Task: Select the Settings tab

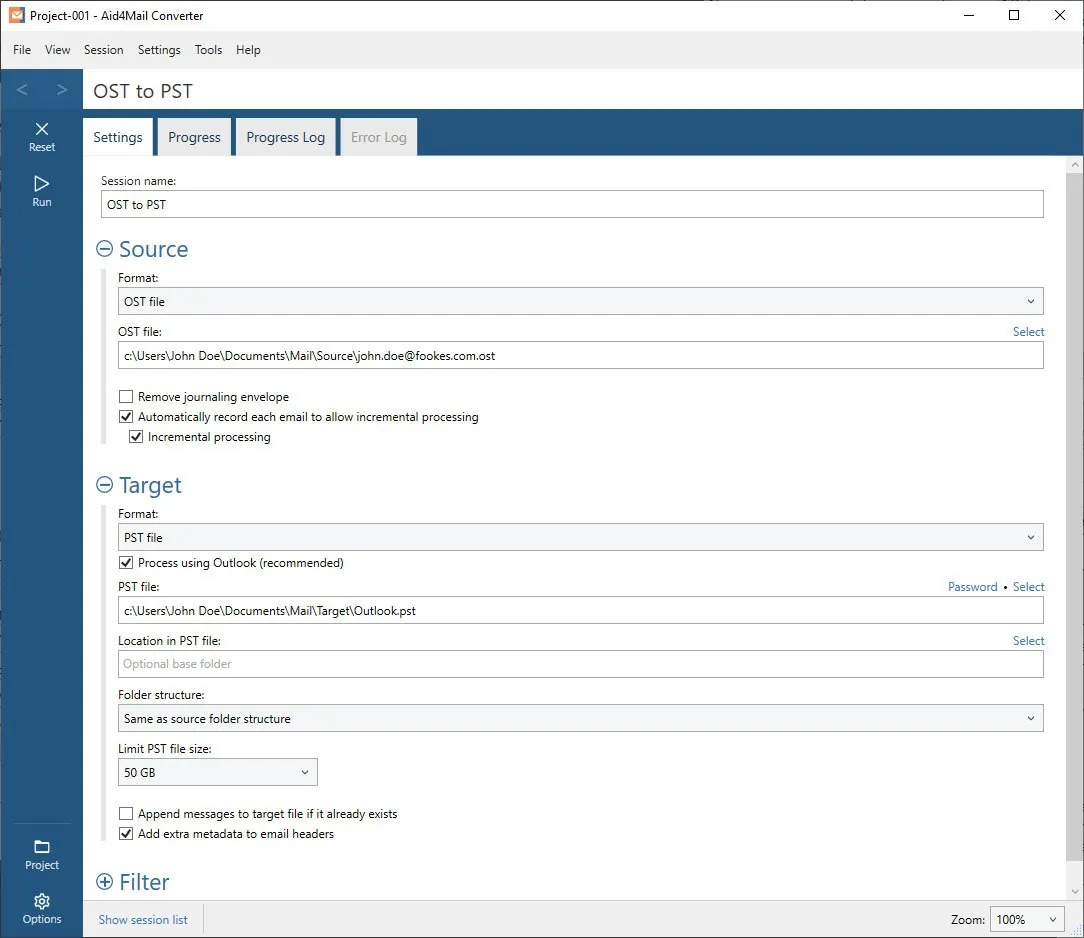Action: 118,137
